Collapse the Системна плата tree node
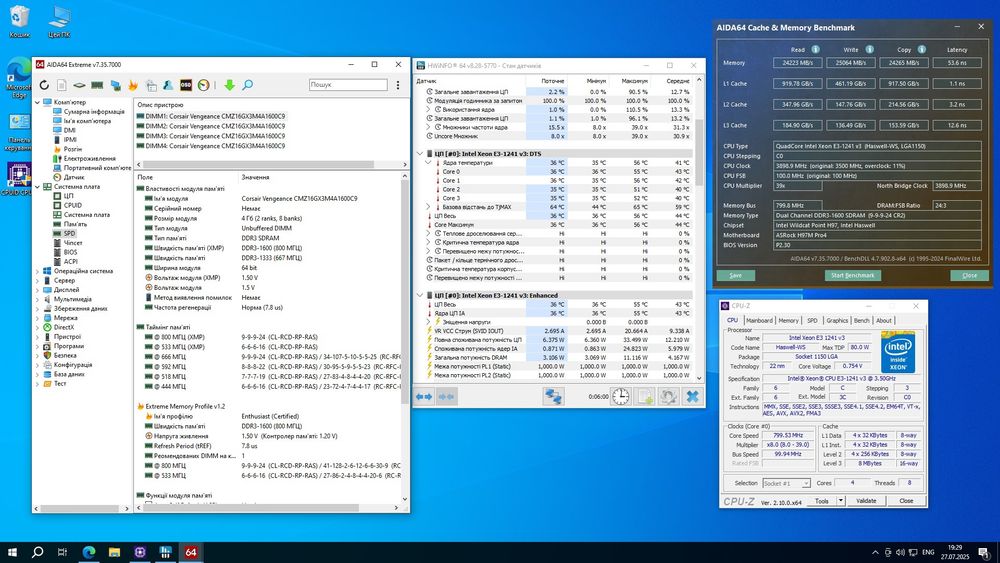The height and width of the screenshot is (563, 1000). [x=37, y=187]
